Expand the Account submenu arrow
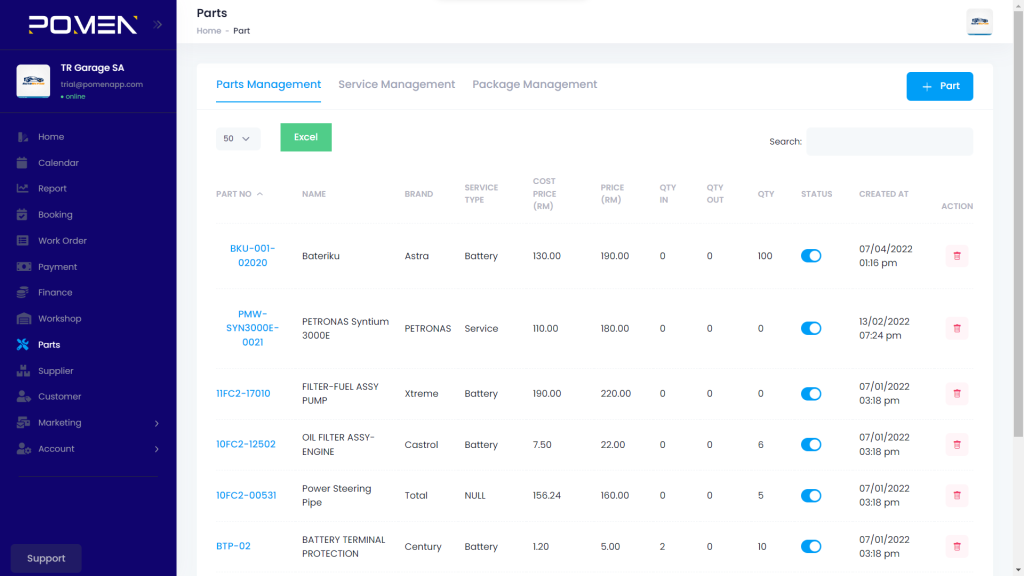Viewport: 1024px width, 576px height. coord(157,449)
